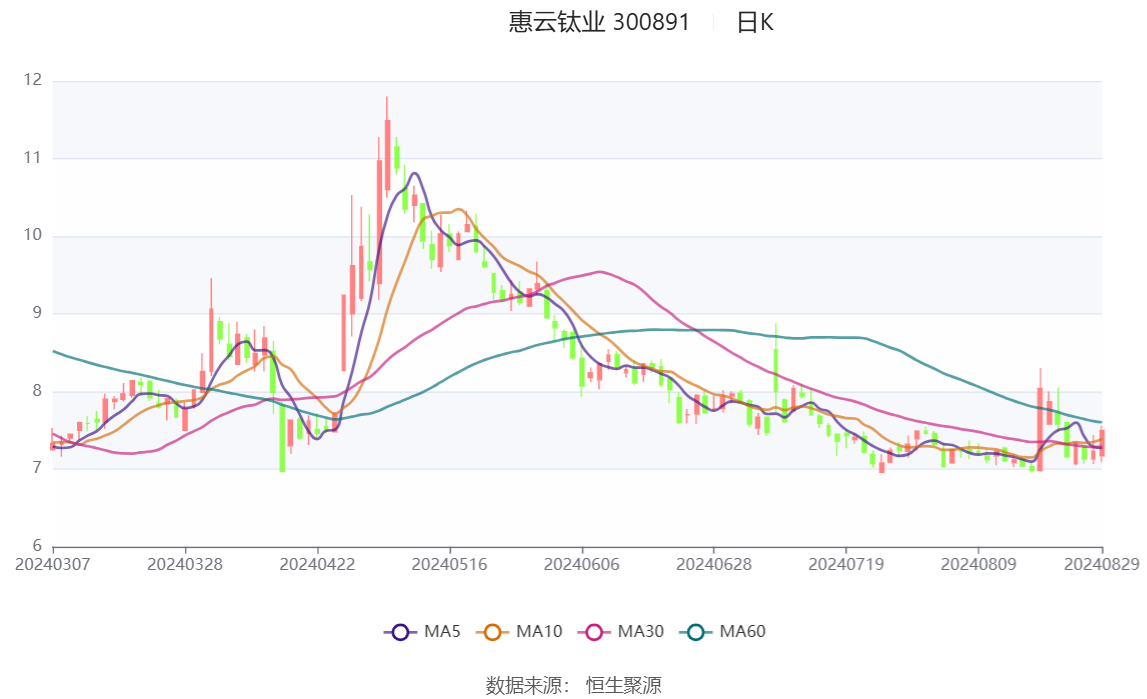1147x699 pixels.
Task: Toggle the MA60 legend entry
Action: (723, 632)
